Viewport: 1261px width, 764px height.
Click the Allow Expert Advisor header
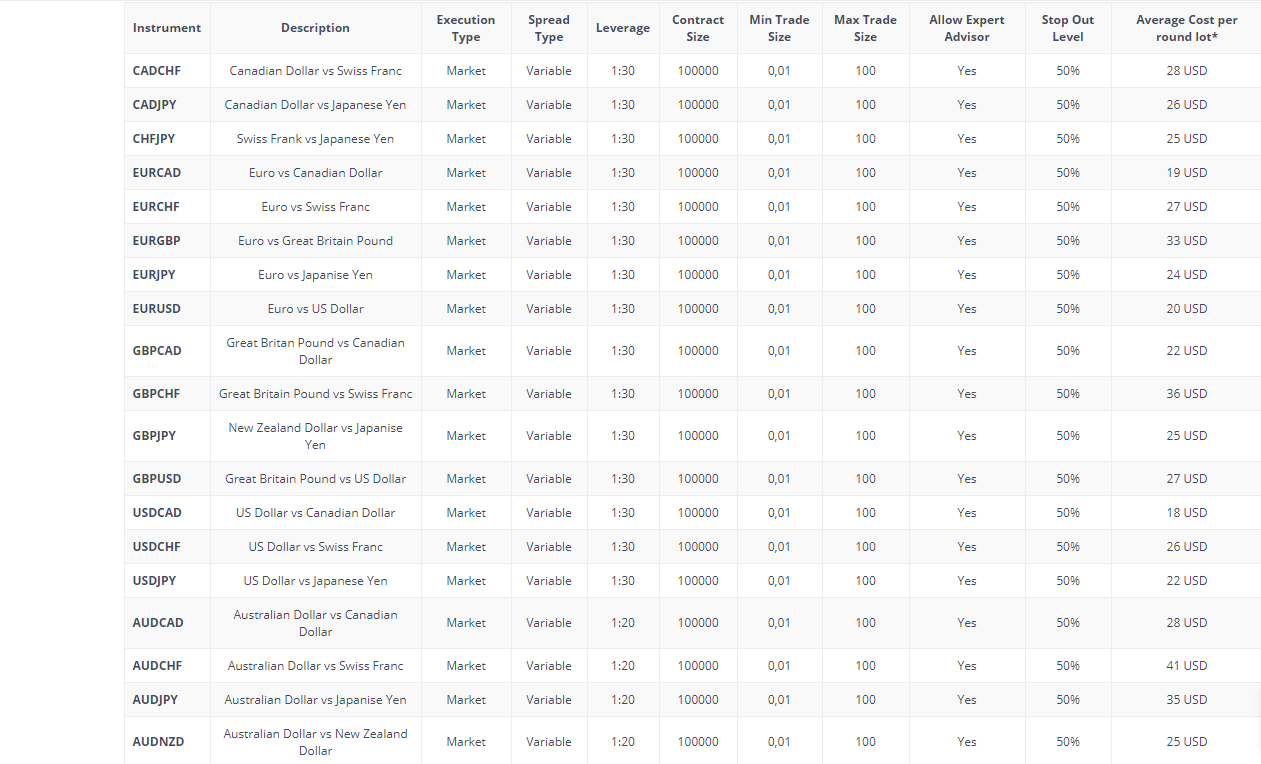[967, 28]
